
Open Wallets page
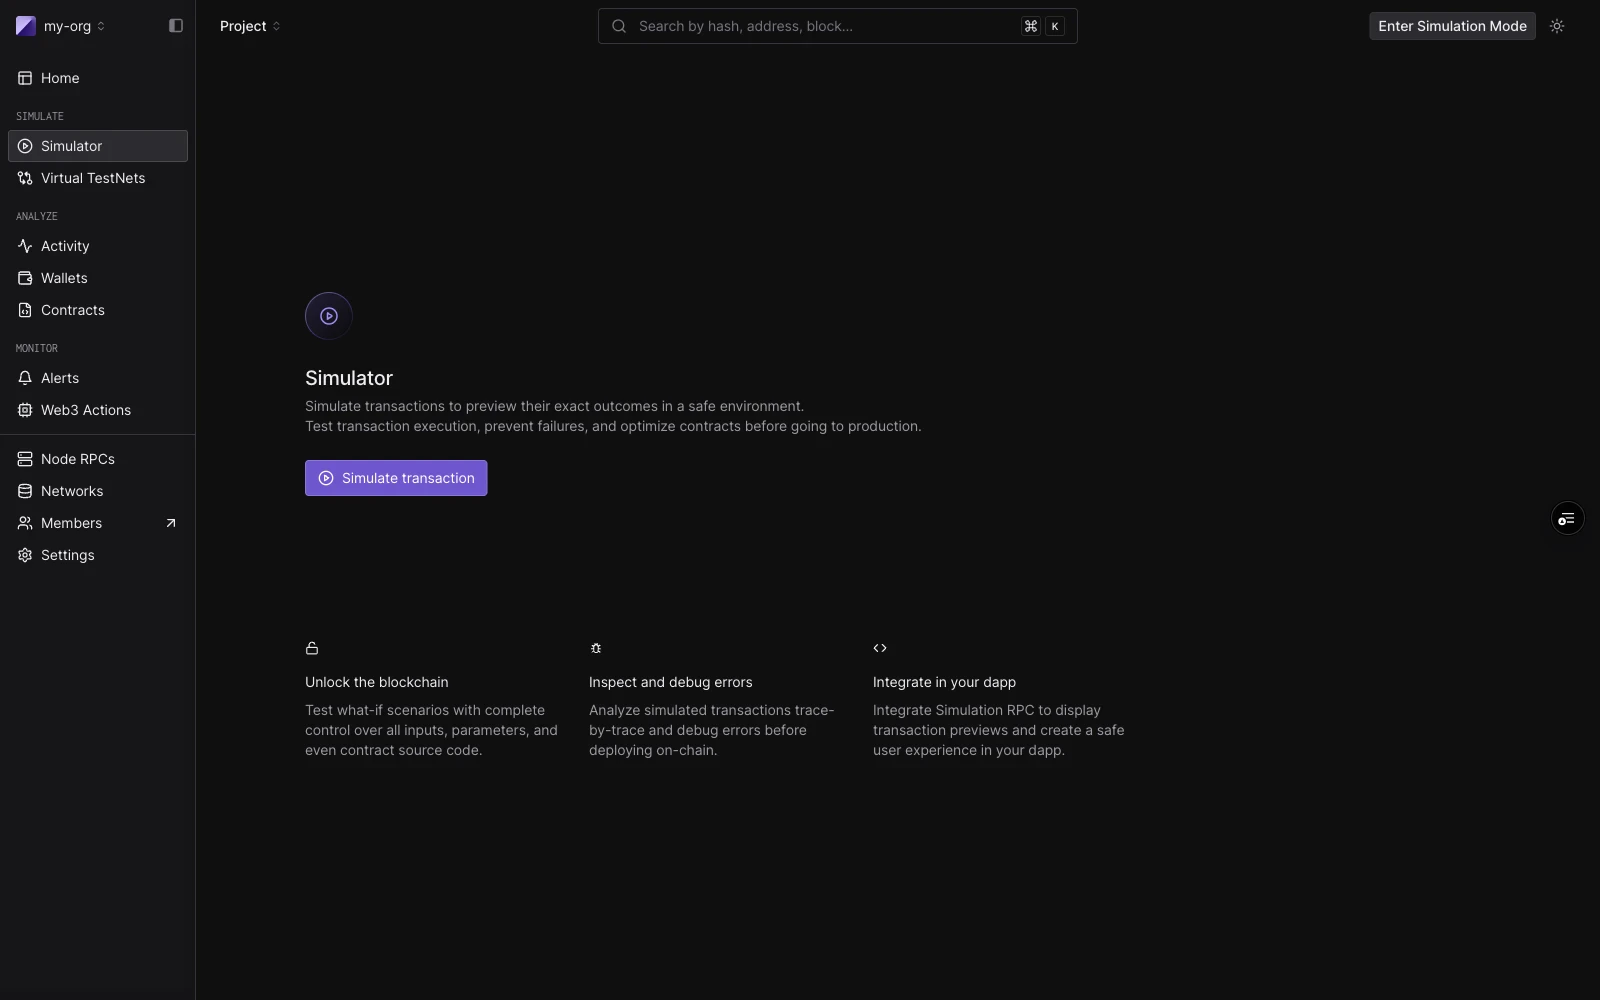[98, 278]
